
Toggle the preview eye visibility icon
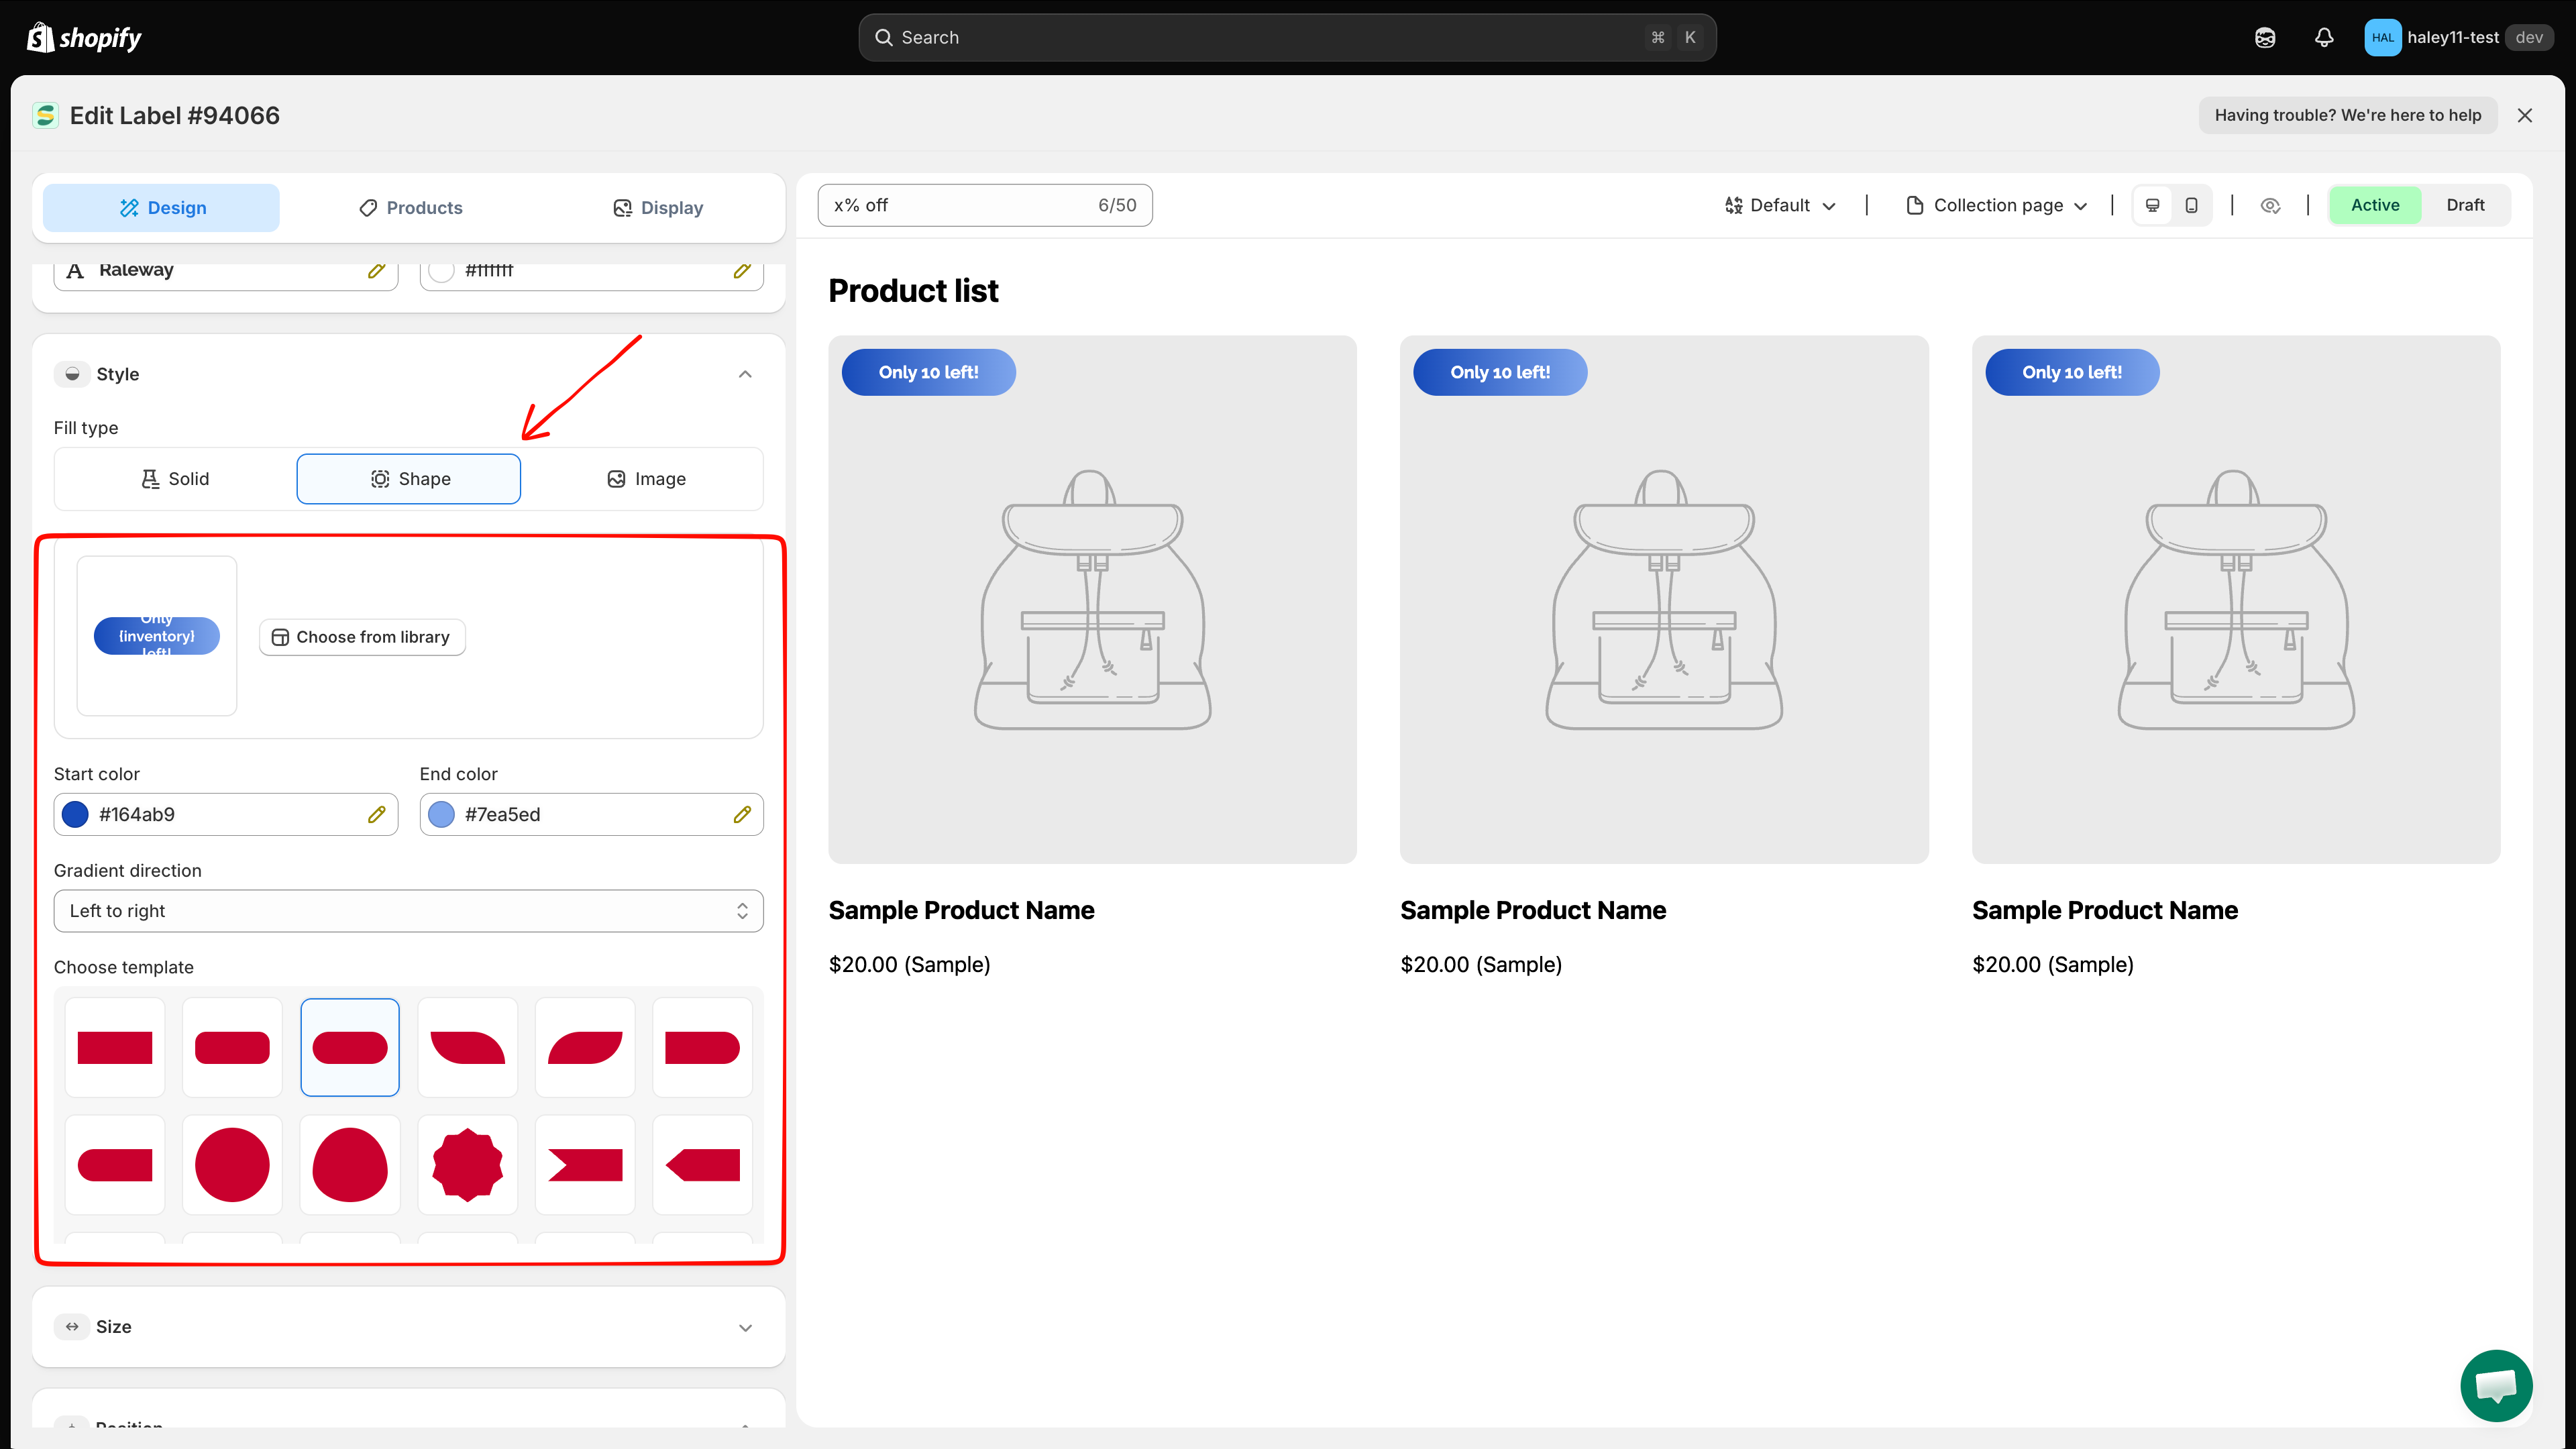(2270, 205)
